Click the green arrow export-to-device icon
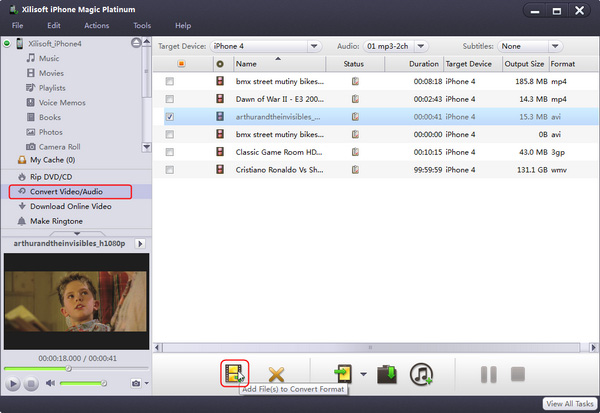Image resolution: width=600 pixels, height=413 pixels. (343, 375)
